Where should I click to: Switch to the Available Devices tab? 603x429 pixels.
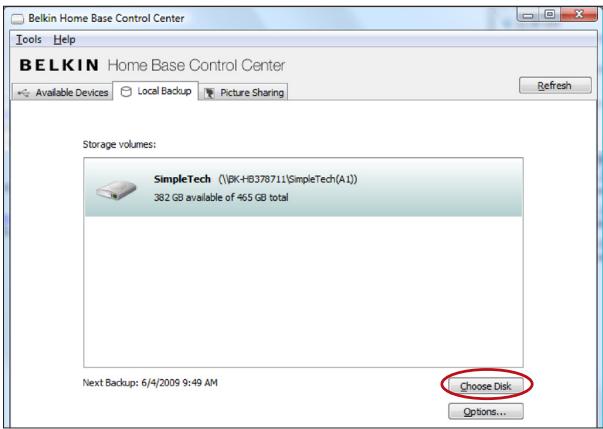pos(63,92)
